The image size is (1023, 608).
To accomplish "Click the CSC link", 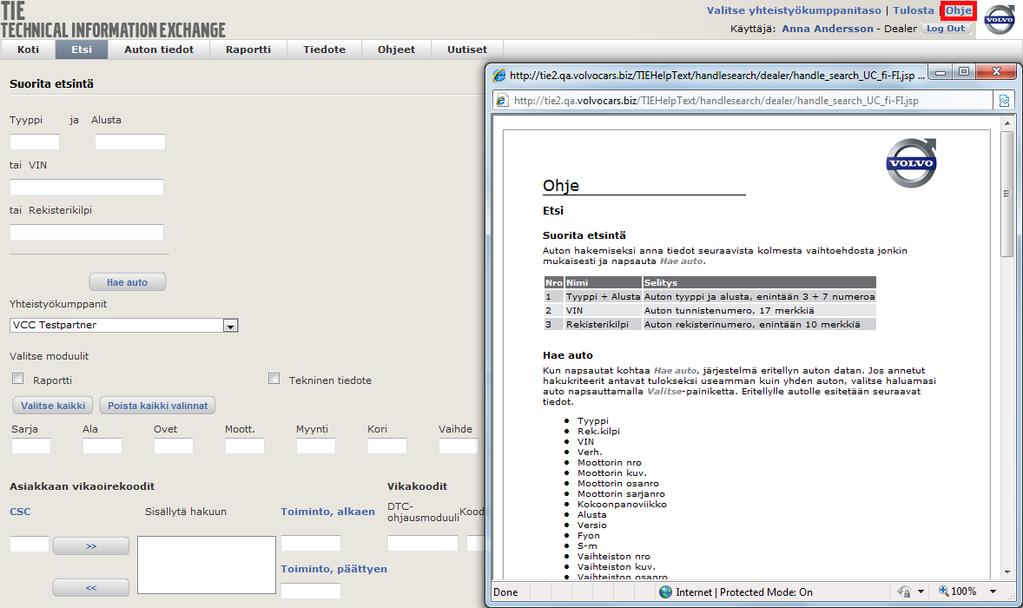I will point(20,511).
